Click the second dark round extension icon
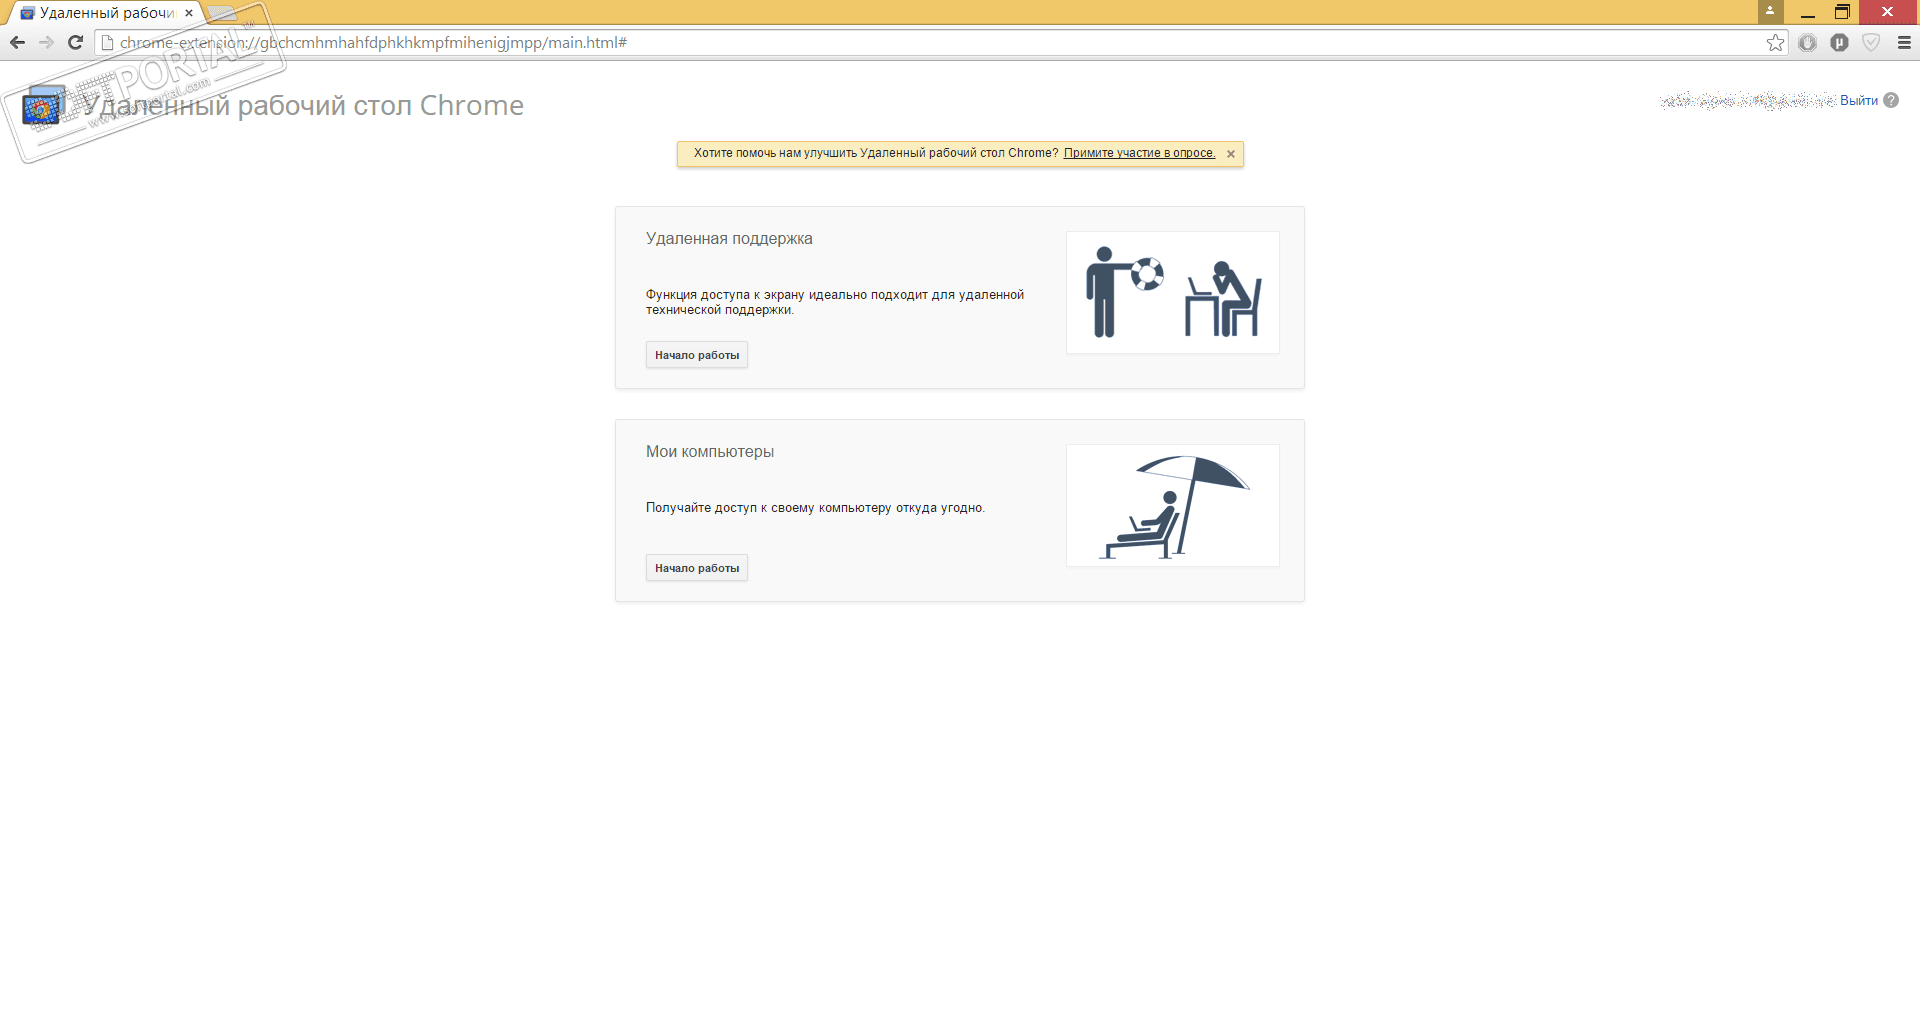1920x1032 pixels. [x=1839, y=42]
